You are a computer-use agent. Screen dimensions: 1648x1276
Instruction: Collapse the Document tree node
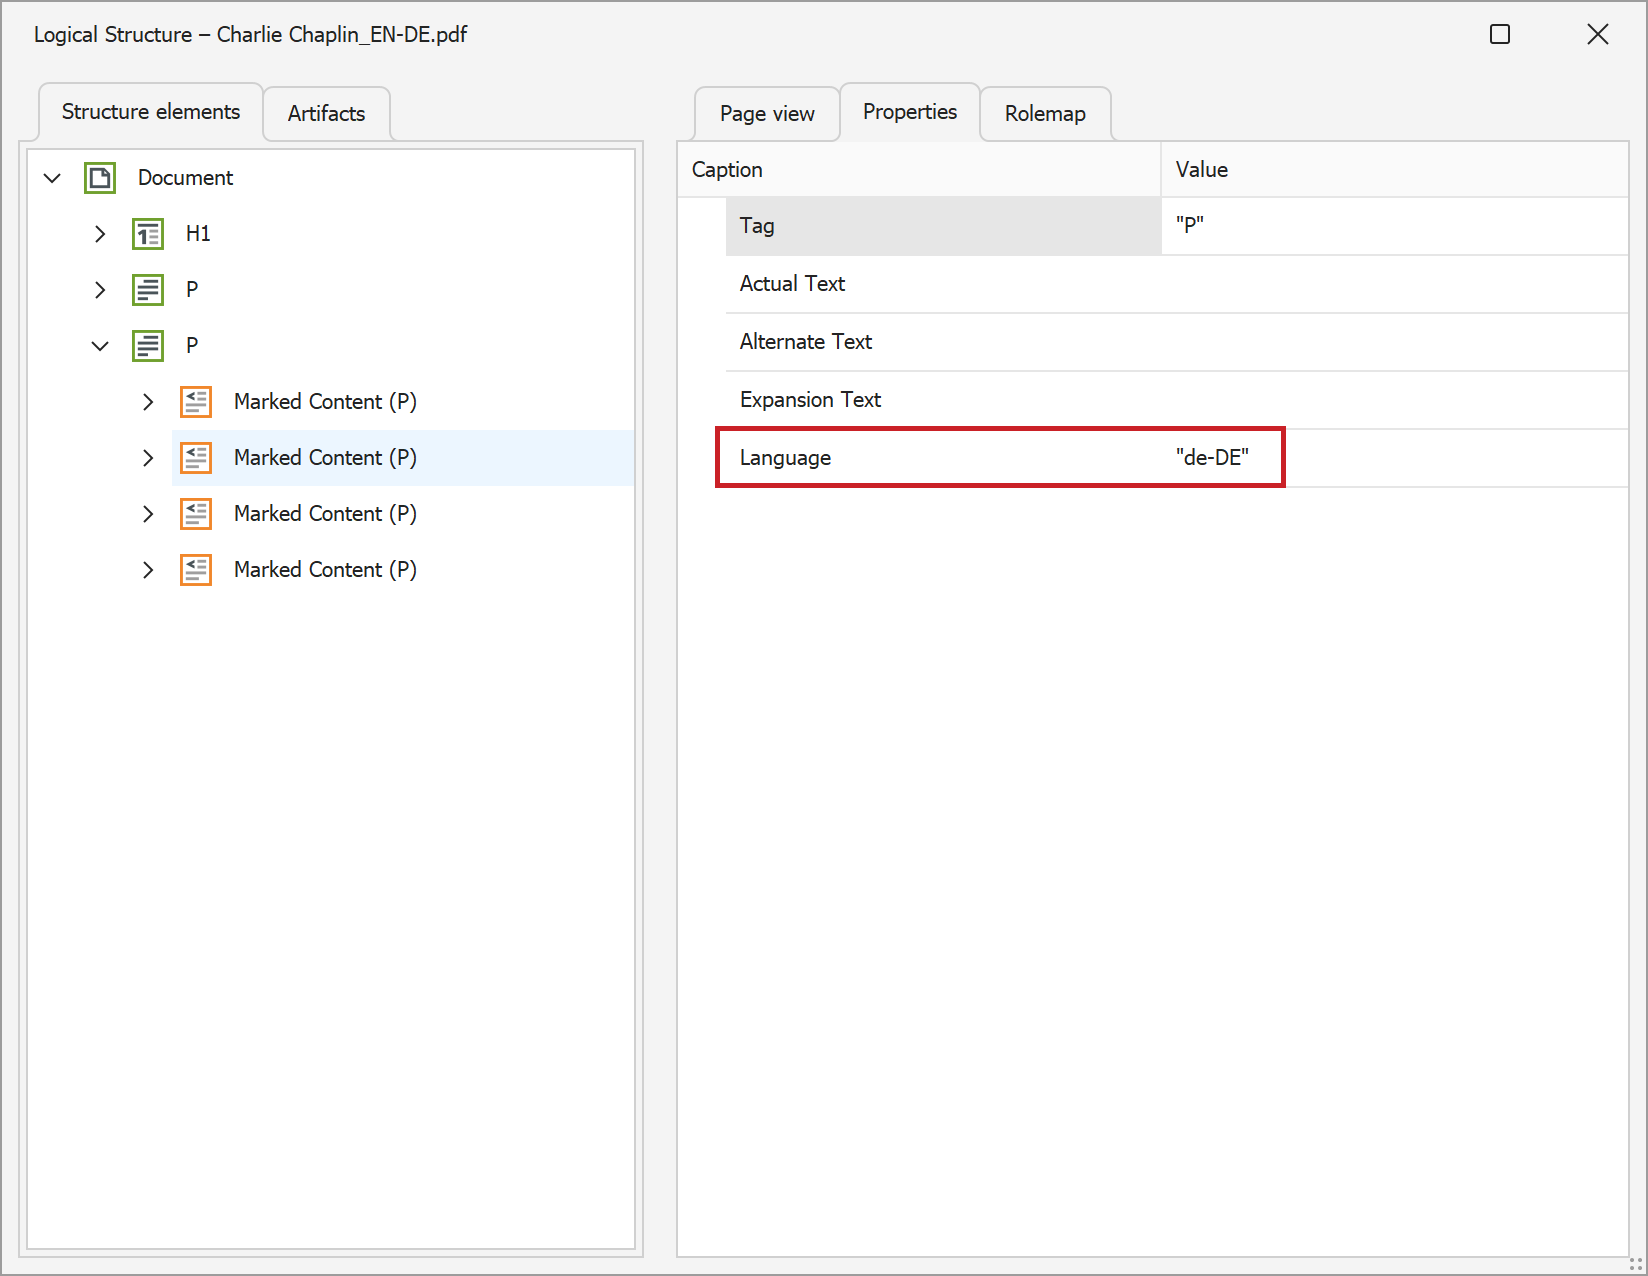coord(52,178)
